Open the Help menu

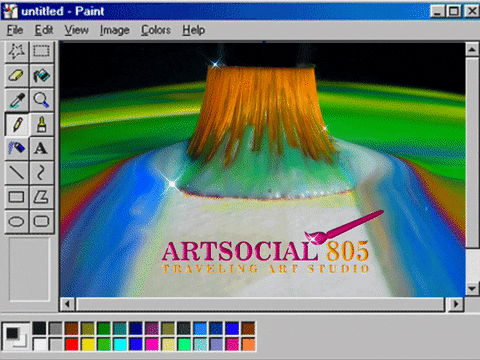(193, 30)
